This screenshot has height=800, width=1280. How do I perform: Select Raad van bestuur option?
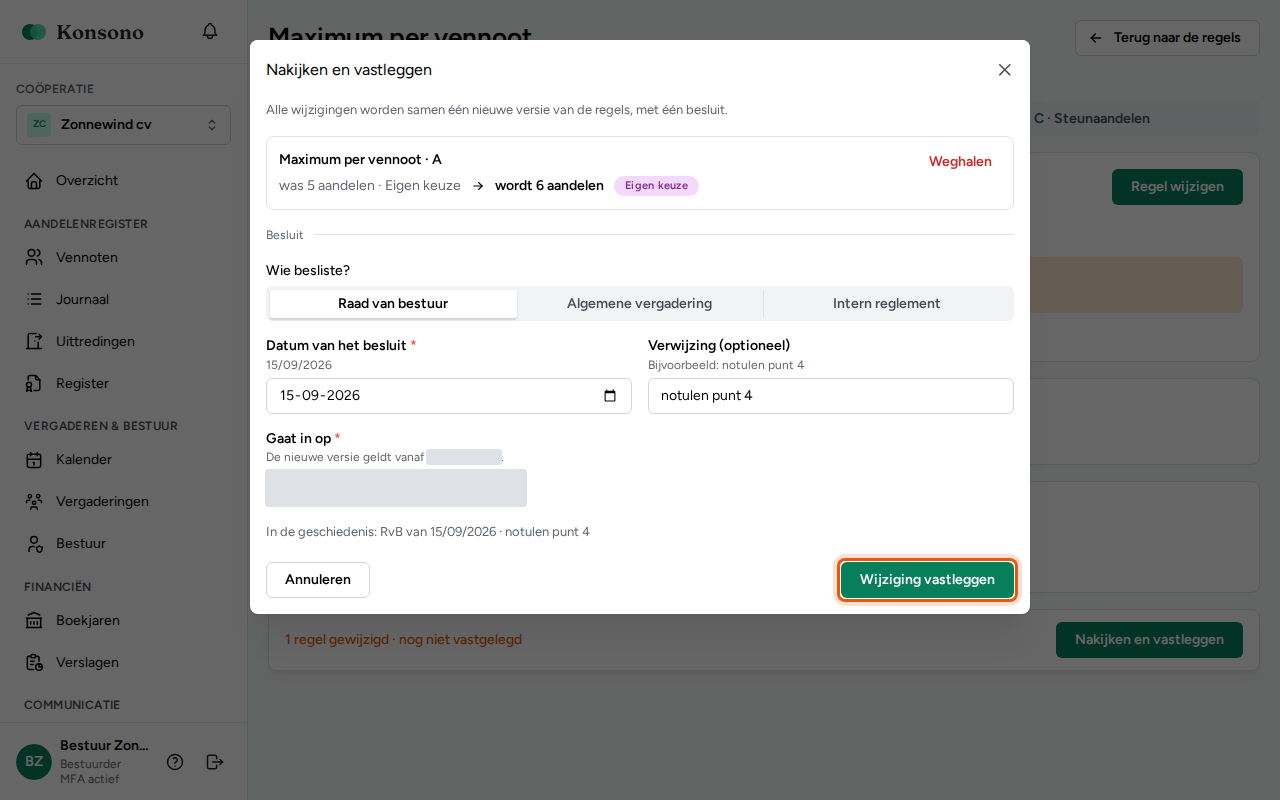coord(393,304)
